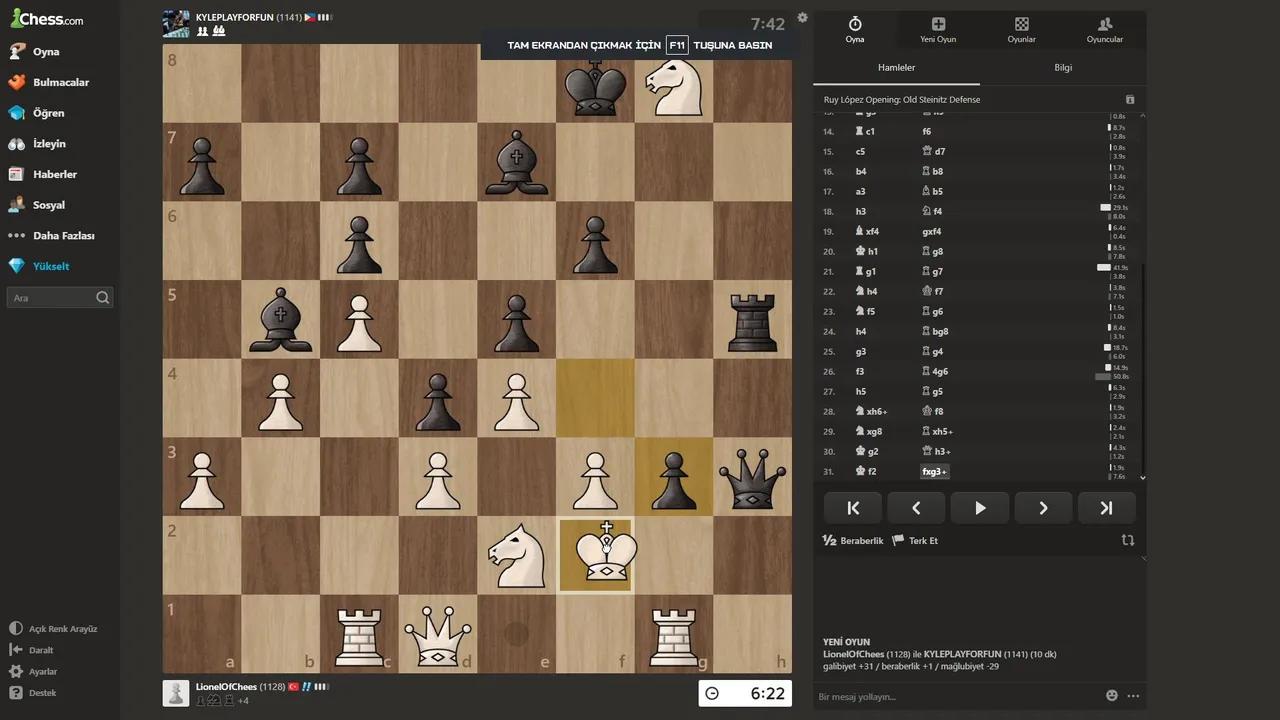
Task: Offer a draw with Beraberlik
Action: click(x=852, y=541)
